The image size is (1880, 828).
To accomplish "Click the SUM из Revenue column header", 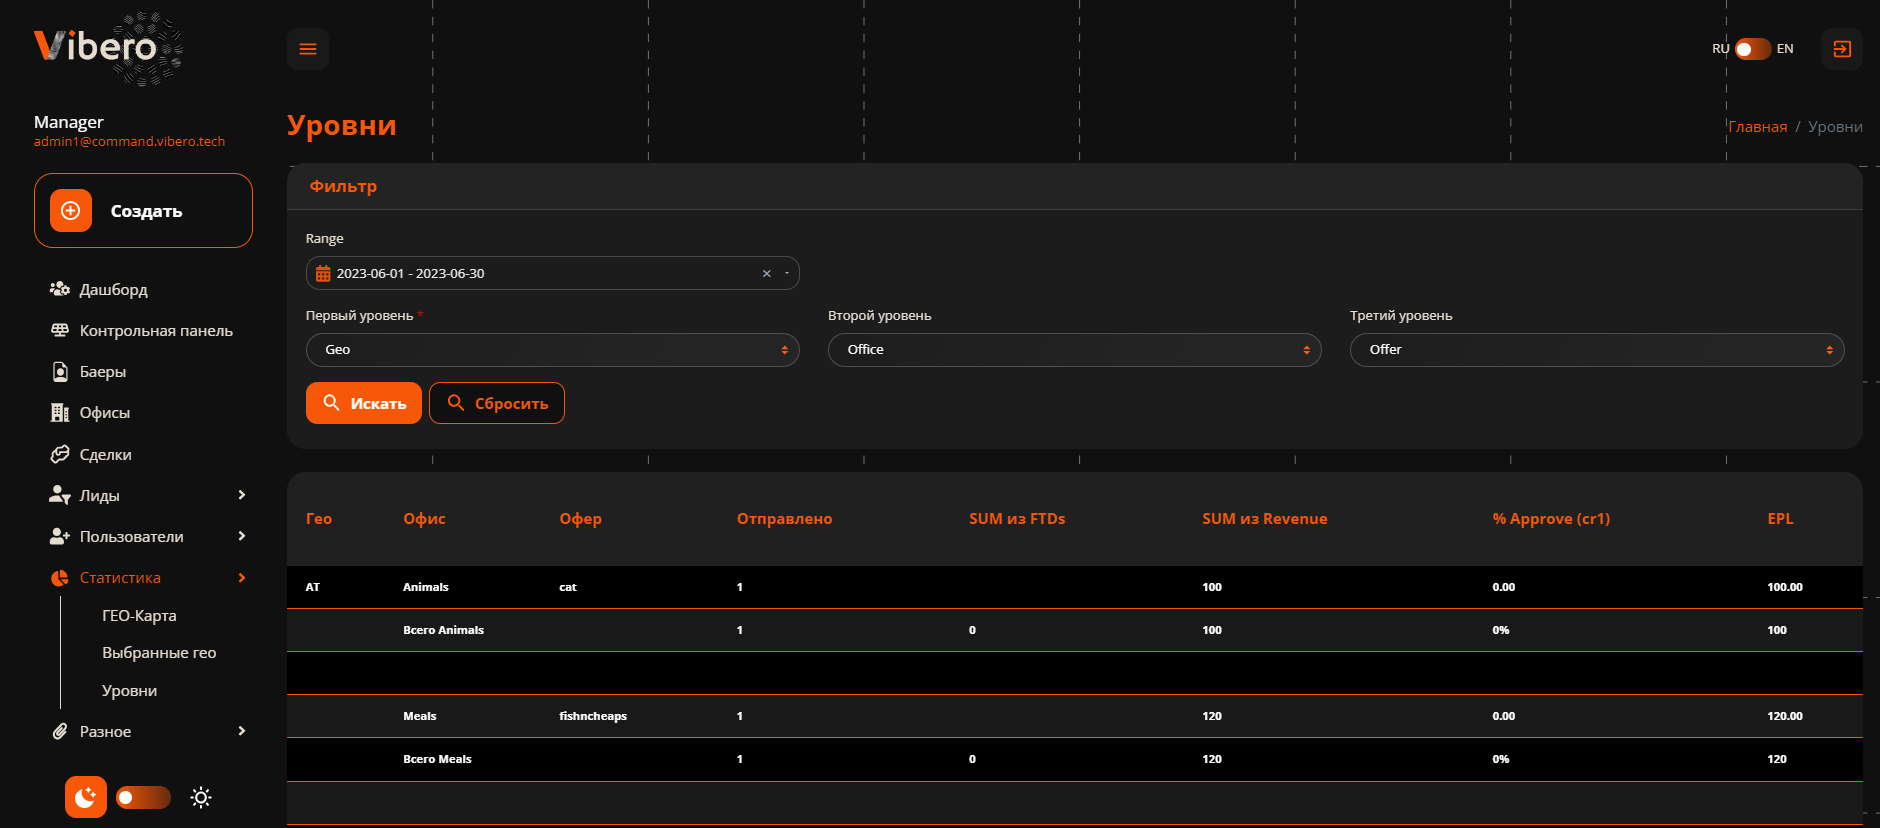I will (x=1265, y=519).
